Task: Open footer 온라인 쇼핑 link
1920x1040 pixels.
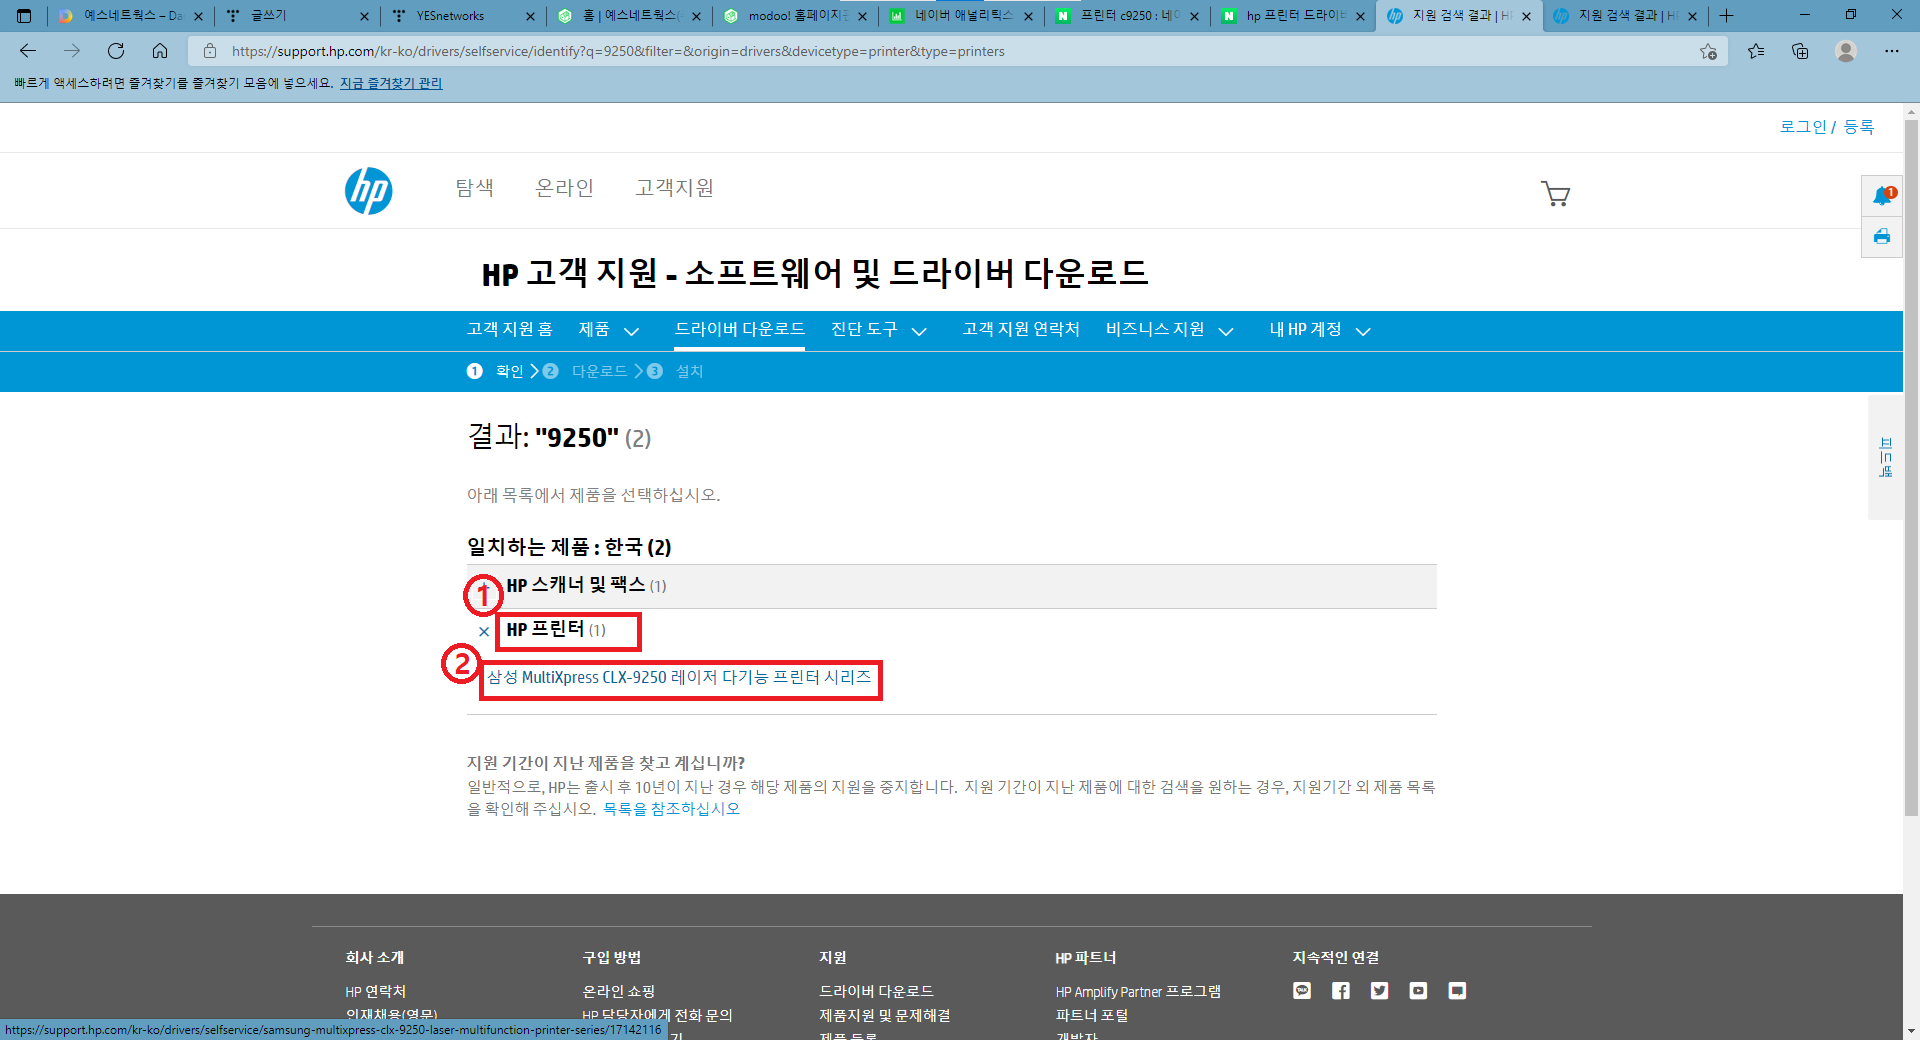Action: (x=619, y=991)
